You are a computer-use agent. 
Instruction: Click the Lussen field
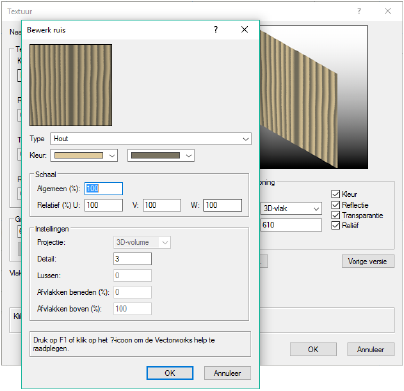click(x=132, y=275)
